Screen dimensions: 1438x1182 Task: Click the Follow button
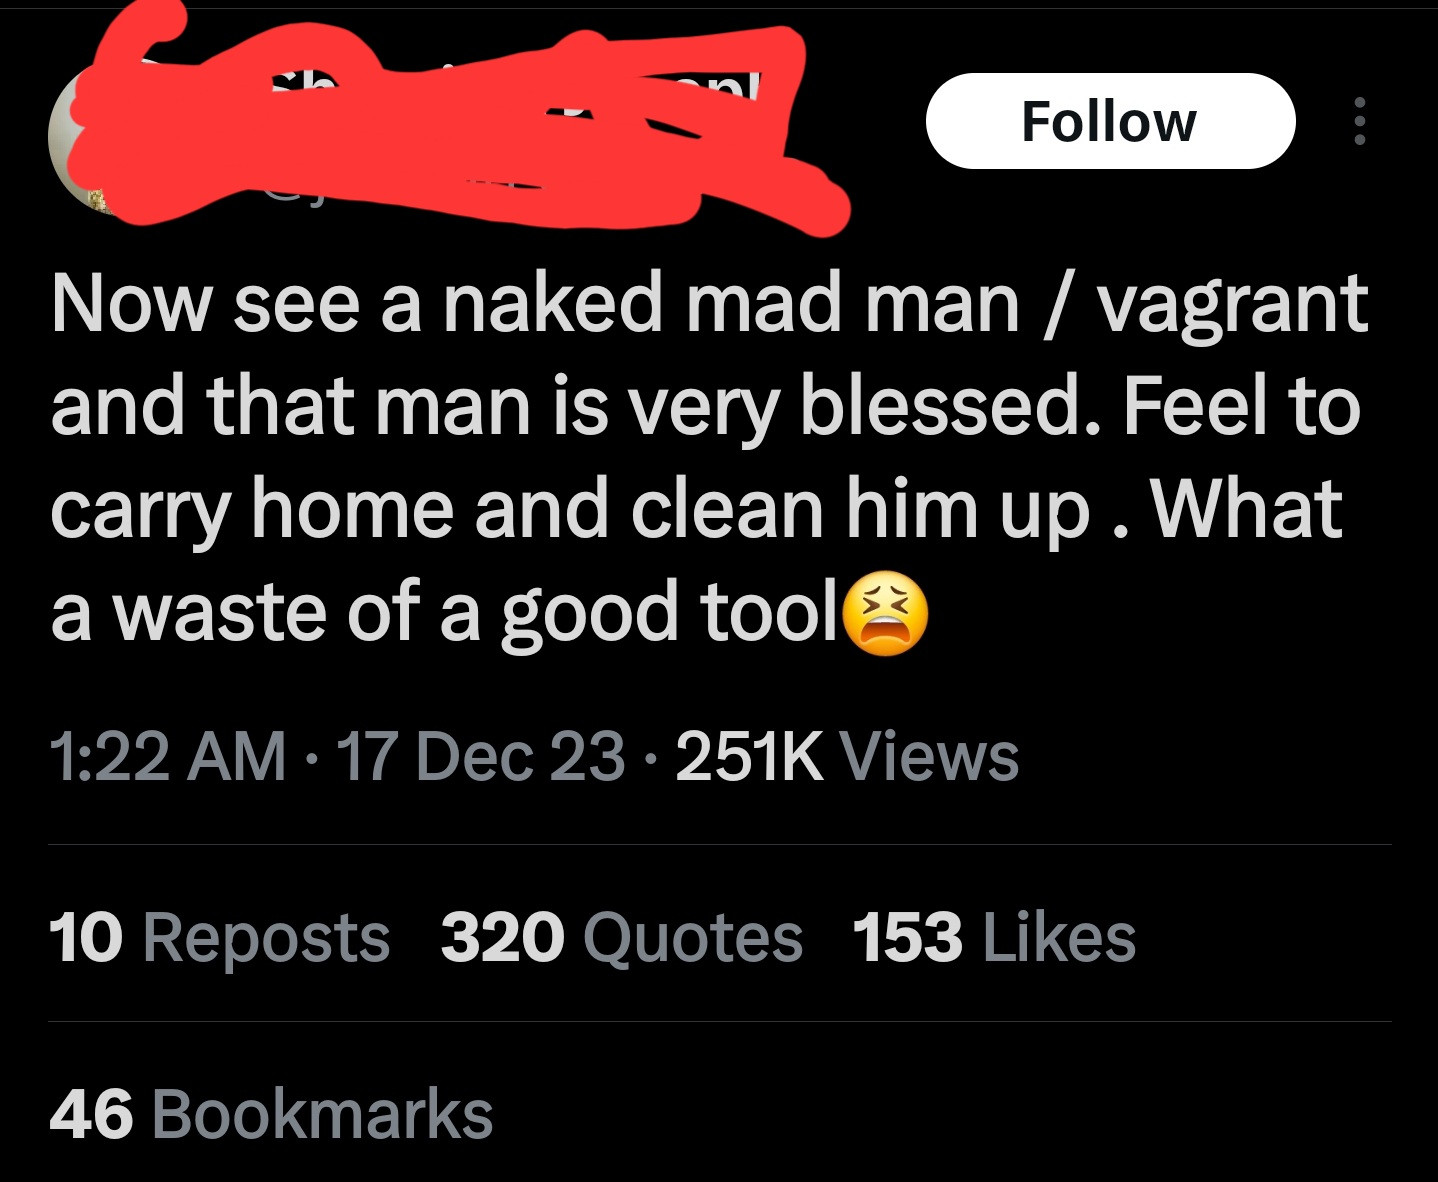(1110, 121)
